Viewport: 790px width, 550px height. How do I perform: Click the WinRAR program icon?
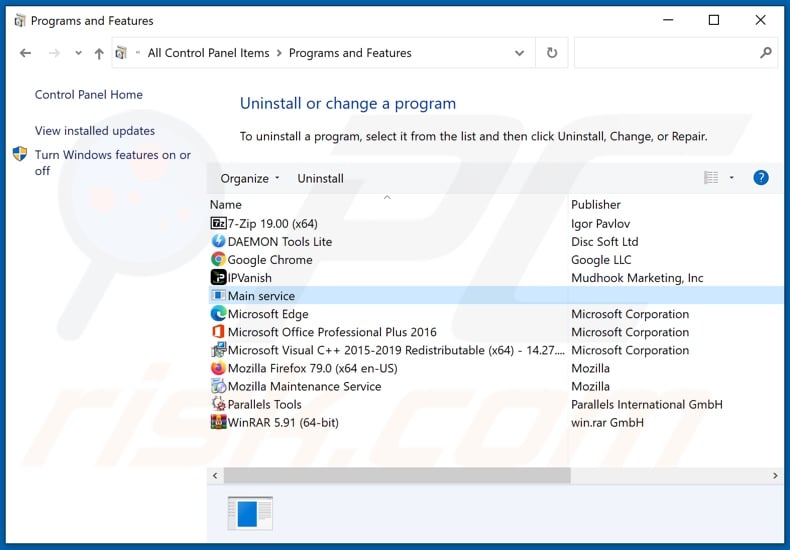[x=218, y=422]
